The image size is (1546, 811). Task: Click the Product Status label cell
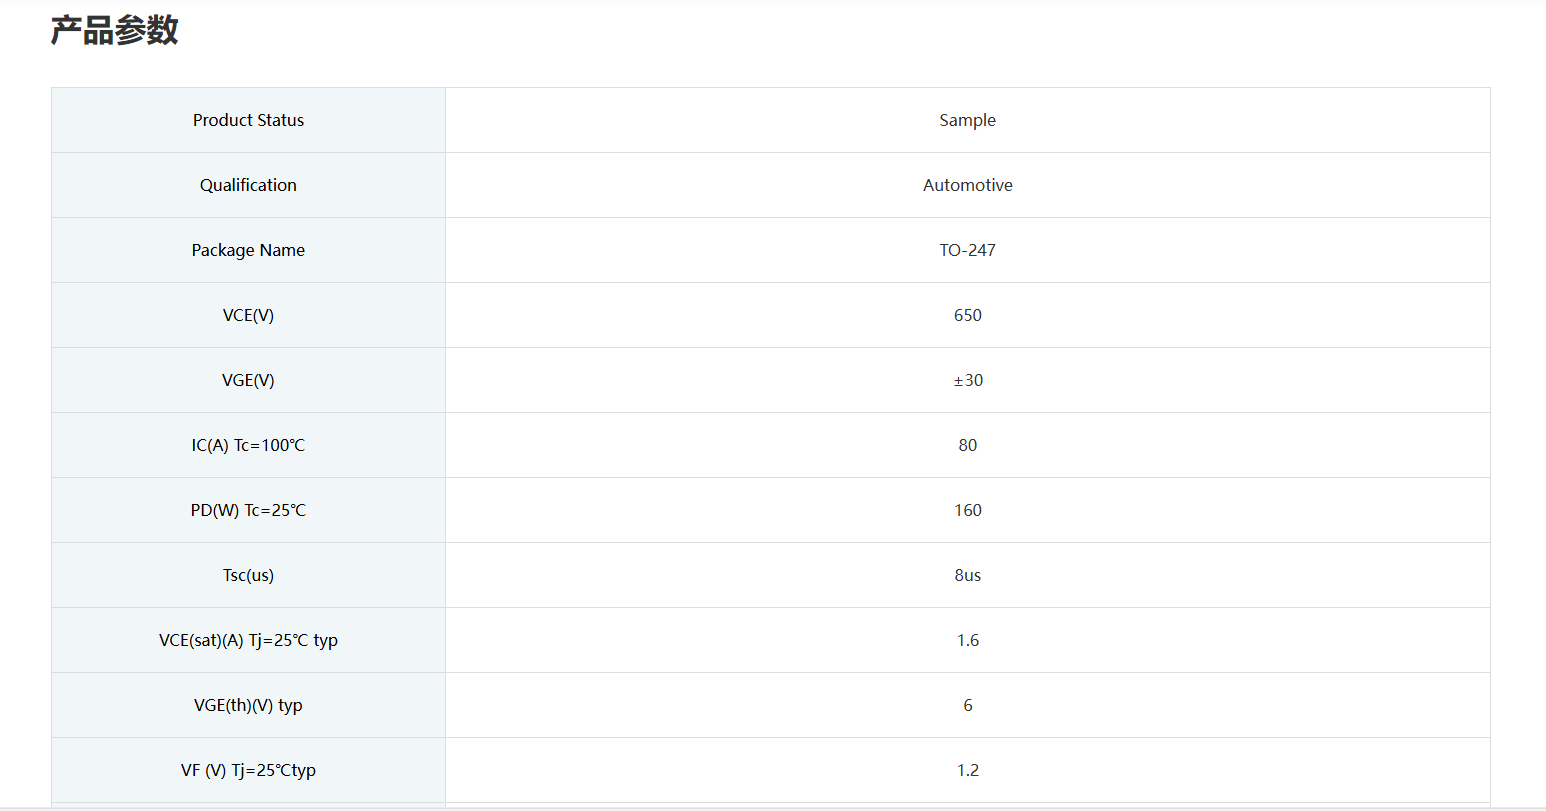click(248, 120)
